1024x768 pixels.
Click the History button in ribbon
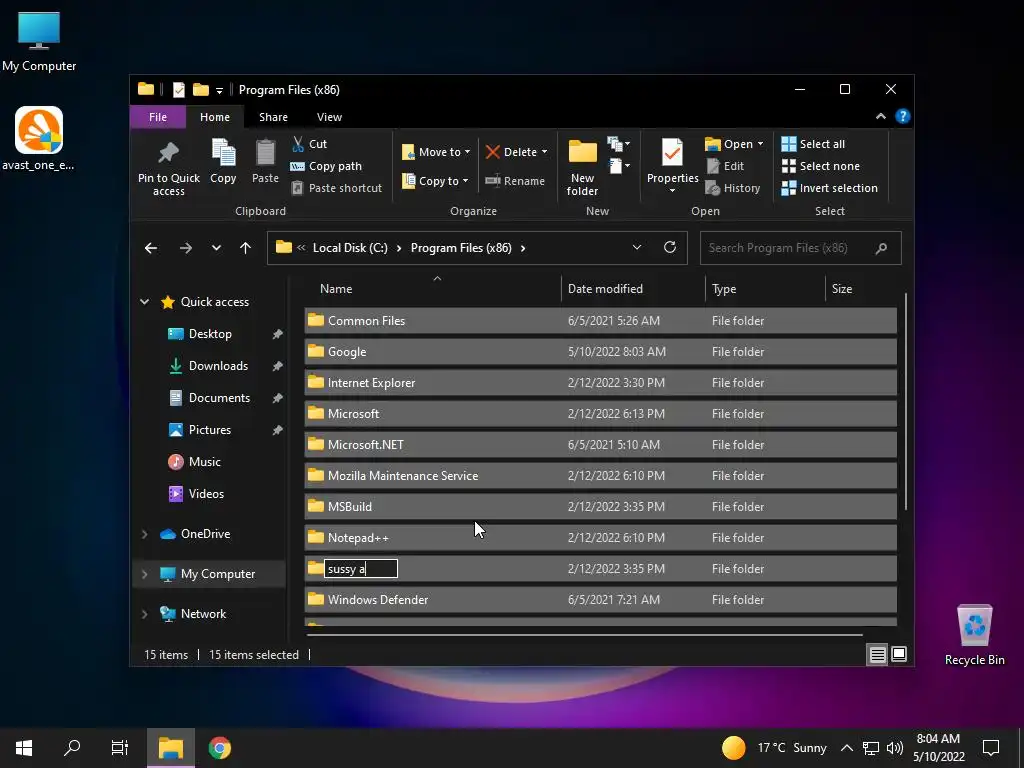click(733, 188)
